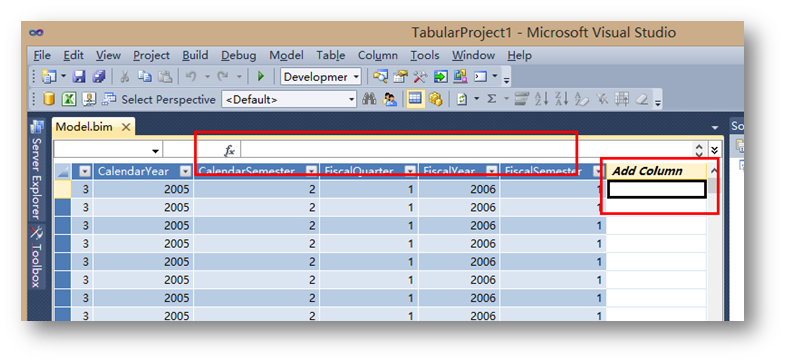
Task: Click the Save icon in the toolbar
Action: [x=79, y=77]
